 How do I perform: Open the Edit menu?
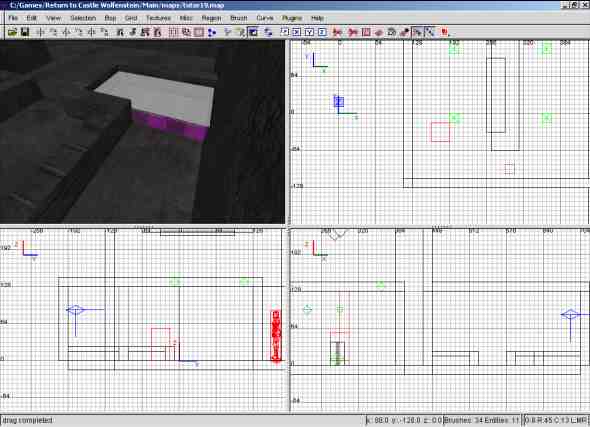coord(31,18)
